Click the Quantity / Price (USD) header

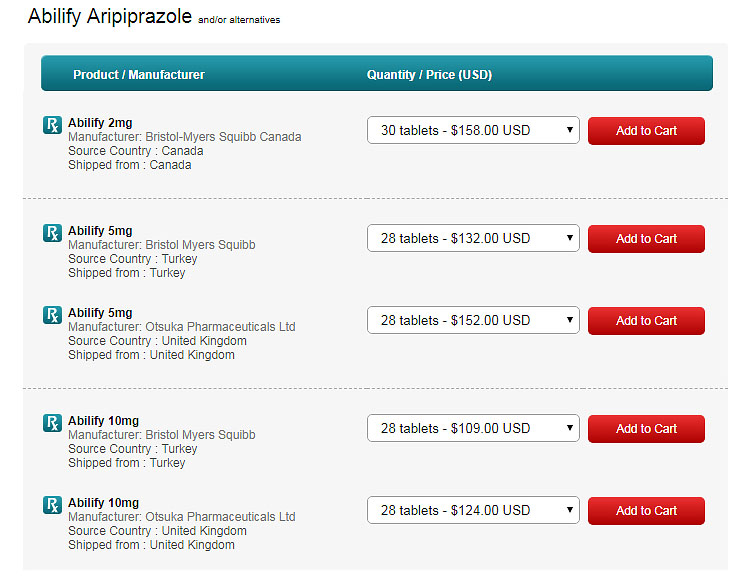(429, 75)
